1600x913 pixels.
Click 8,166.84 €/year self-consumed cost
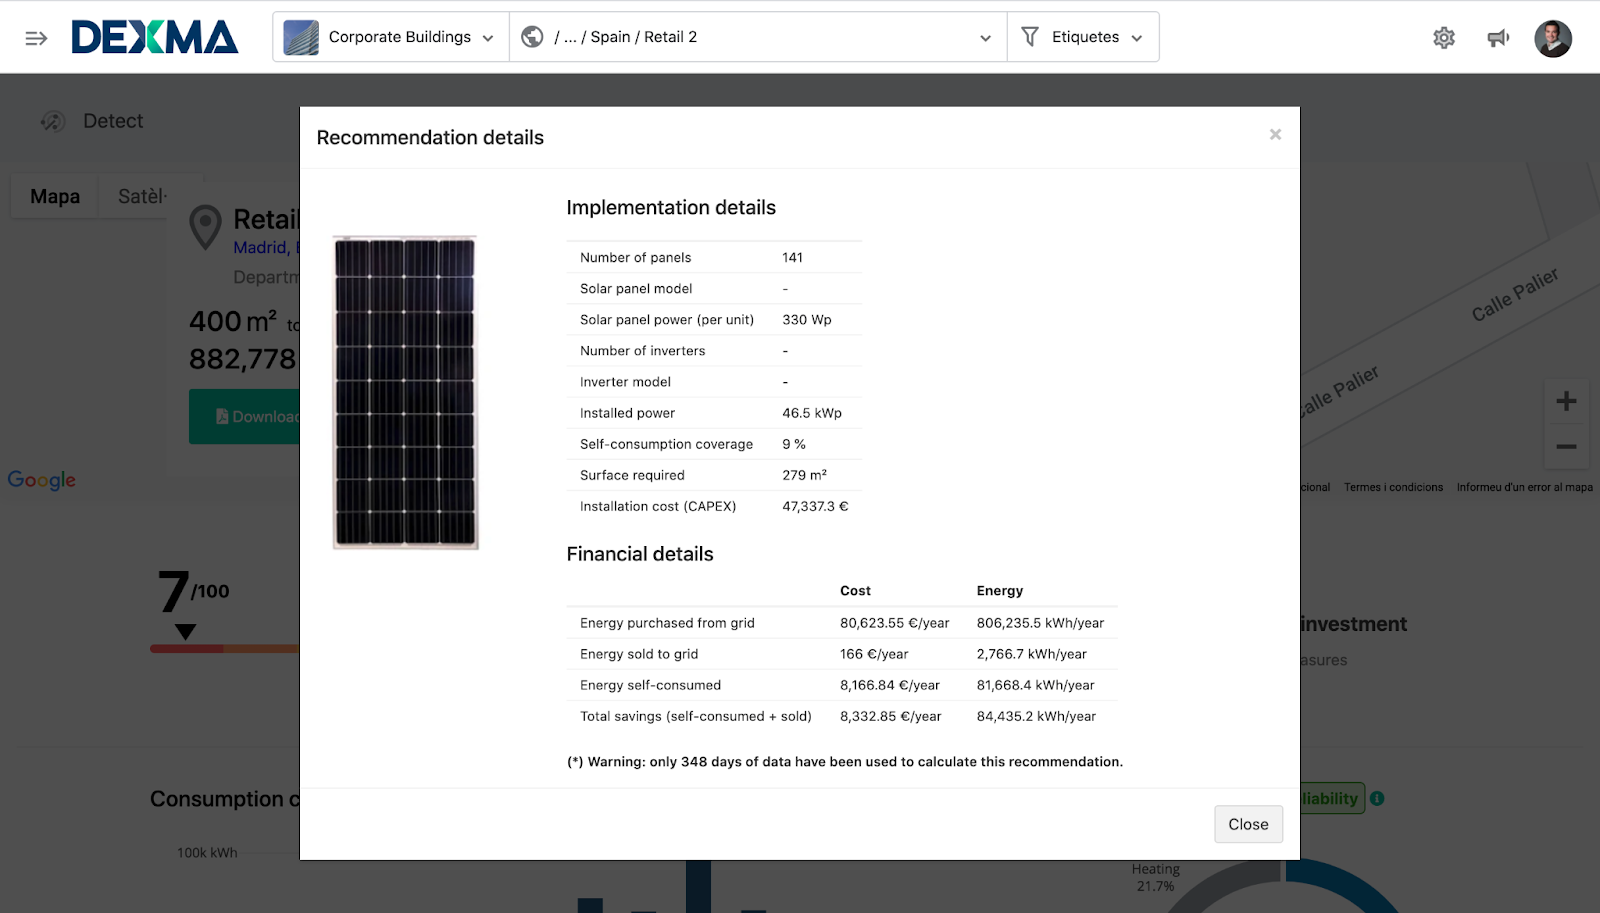(889, 684)
